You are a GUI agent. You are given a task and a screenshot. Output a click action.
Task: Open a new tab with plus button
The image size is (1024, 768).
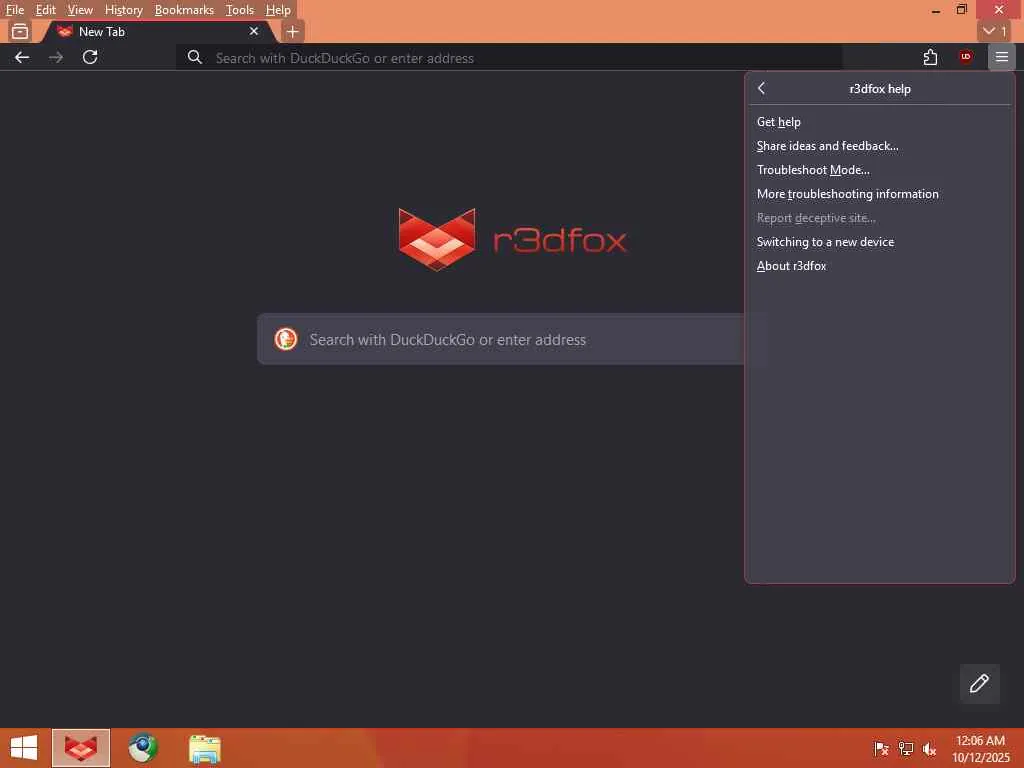pos(293,31)
